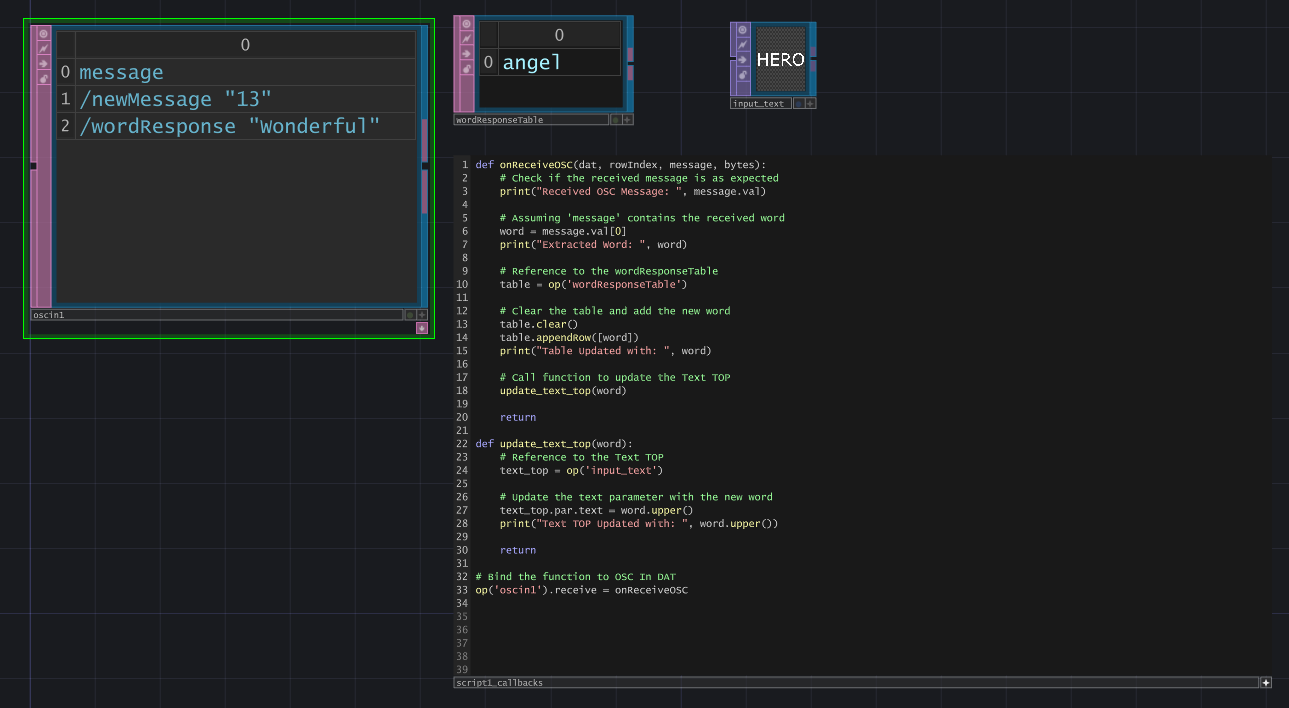The height and width of the screenshot is (708, 1289).
Task: Bypass the wordResponseTable node
Action: [466, 53]
